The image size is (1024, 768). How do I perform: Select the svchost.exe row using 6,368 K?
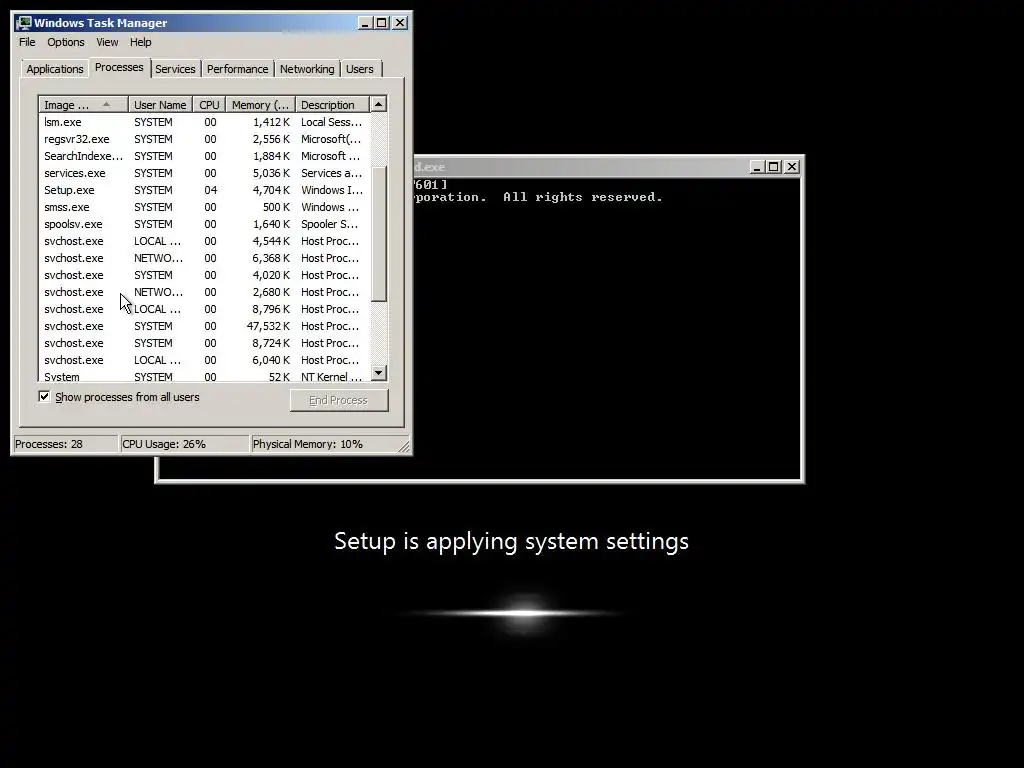coord(204,258)
